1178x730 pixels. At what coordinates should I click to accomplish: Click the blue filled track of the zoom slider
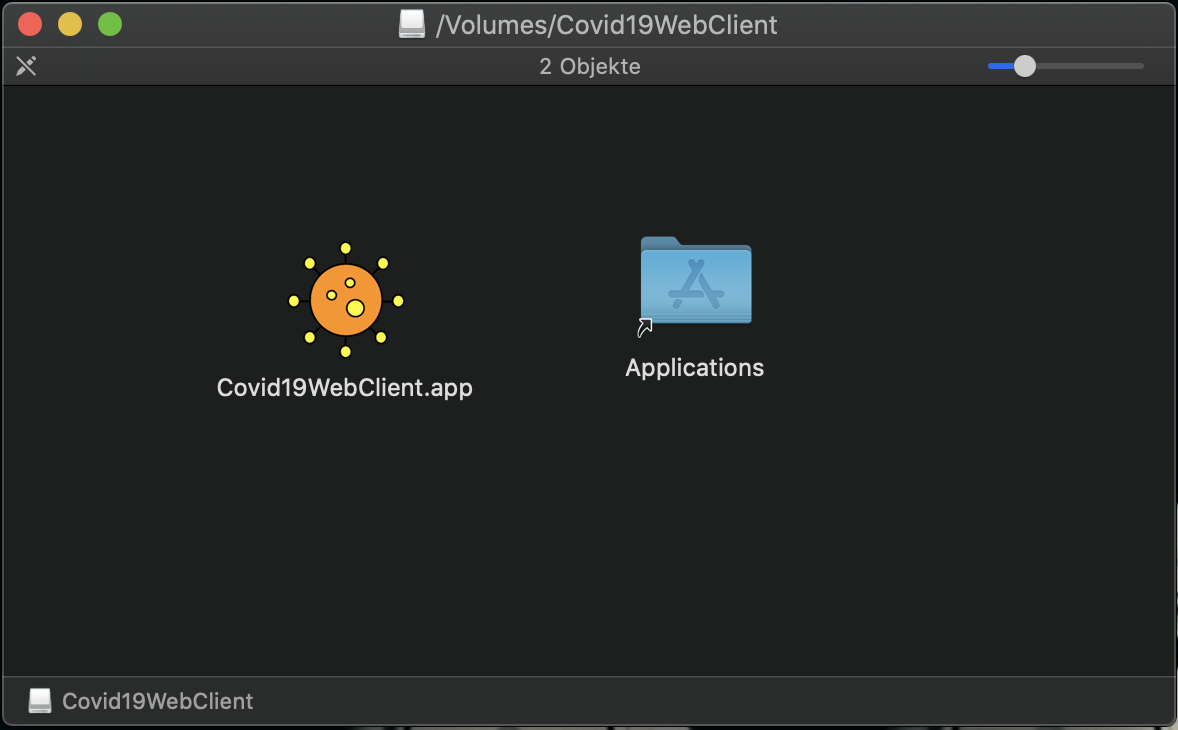[1000, 66]
